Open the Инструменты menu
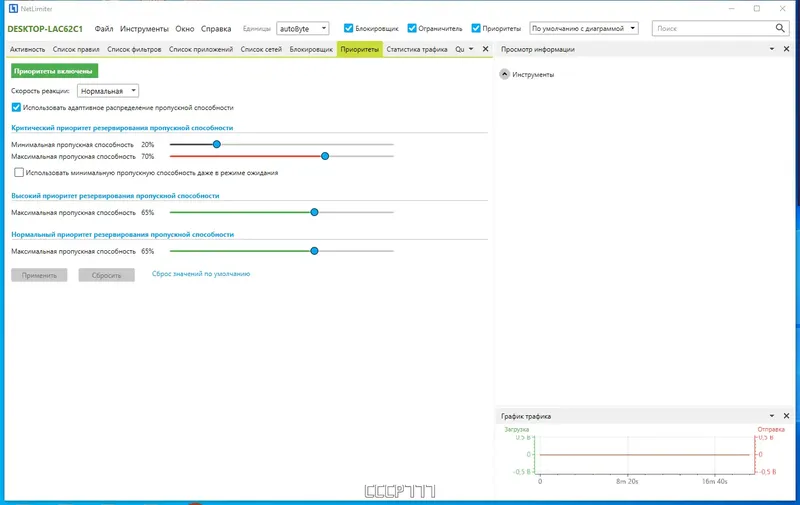Viewport: 800px width, 505px height. 144,29
